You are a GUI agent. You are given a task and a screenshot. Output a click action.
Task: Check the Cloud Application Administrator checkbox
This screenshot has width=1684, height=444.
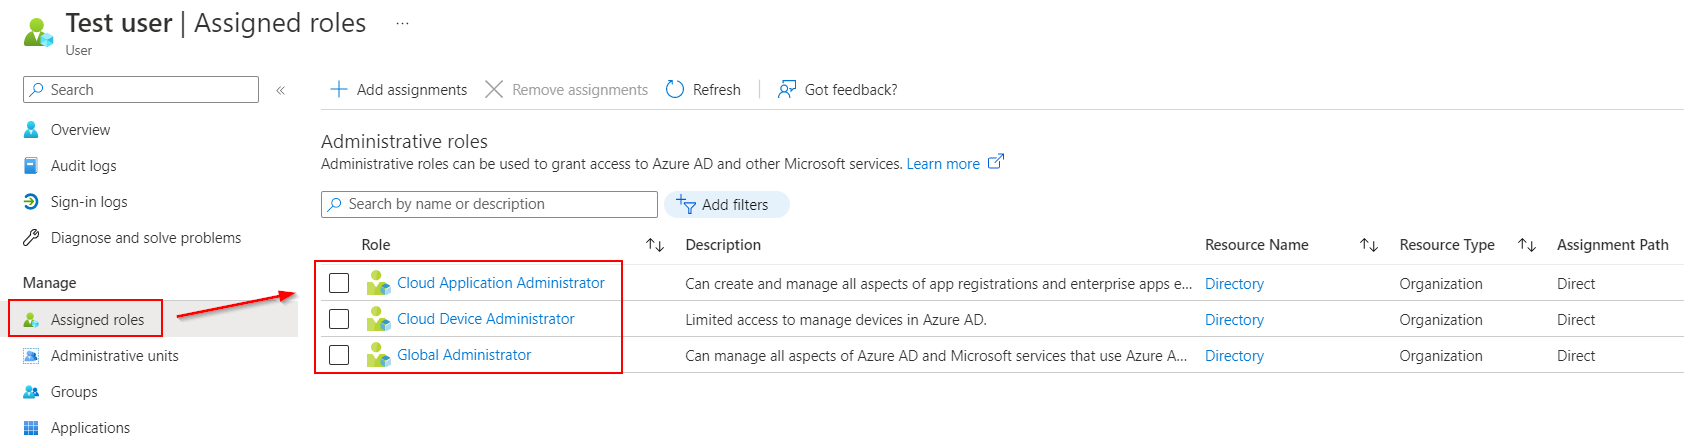339,283
